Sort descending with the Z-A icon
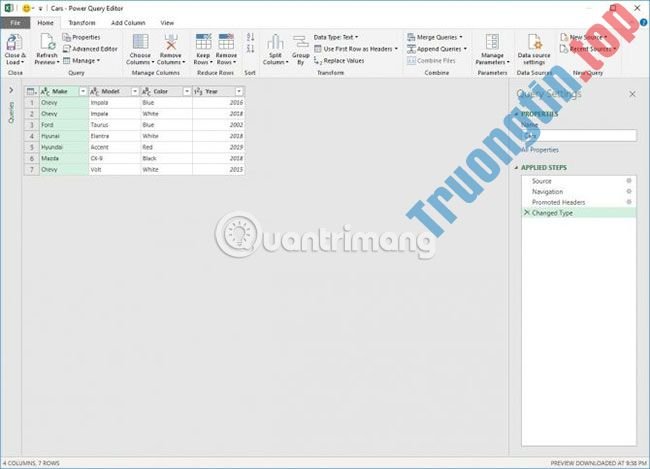650x469 pixels. pyautogui.click(x=250, y=49)
